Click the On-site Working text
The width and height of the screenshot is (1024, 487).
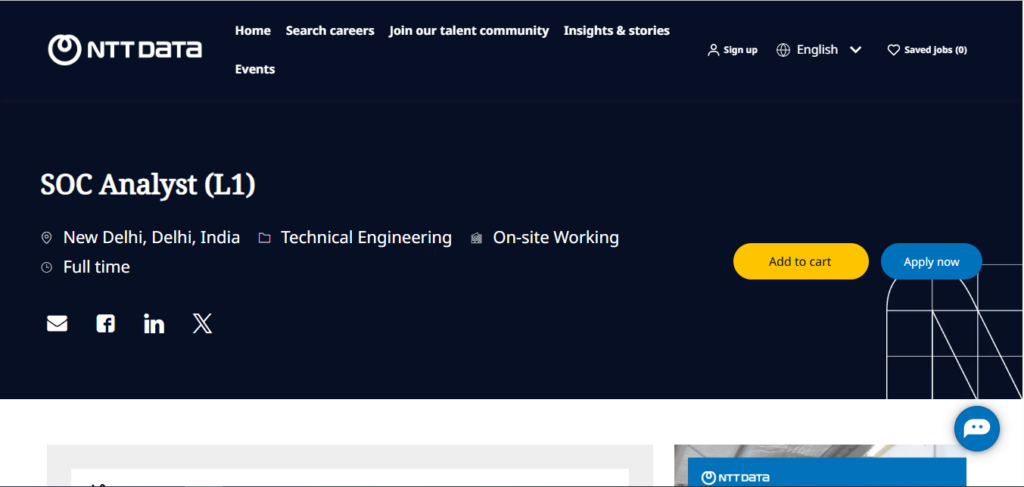pos(556,238)
